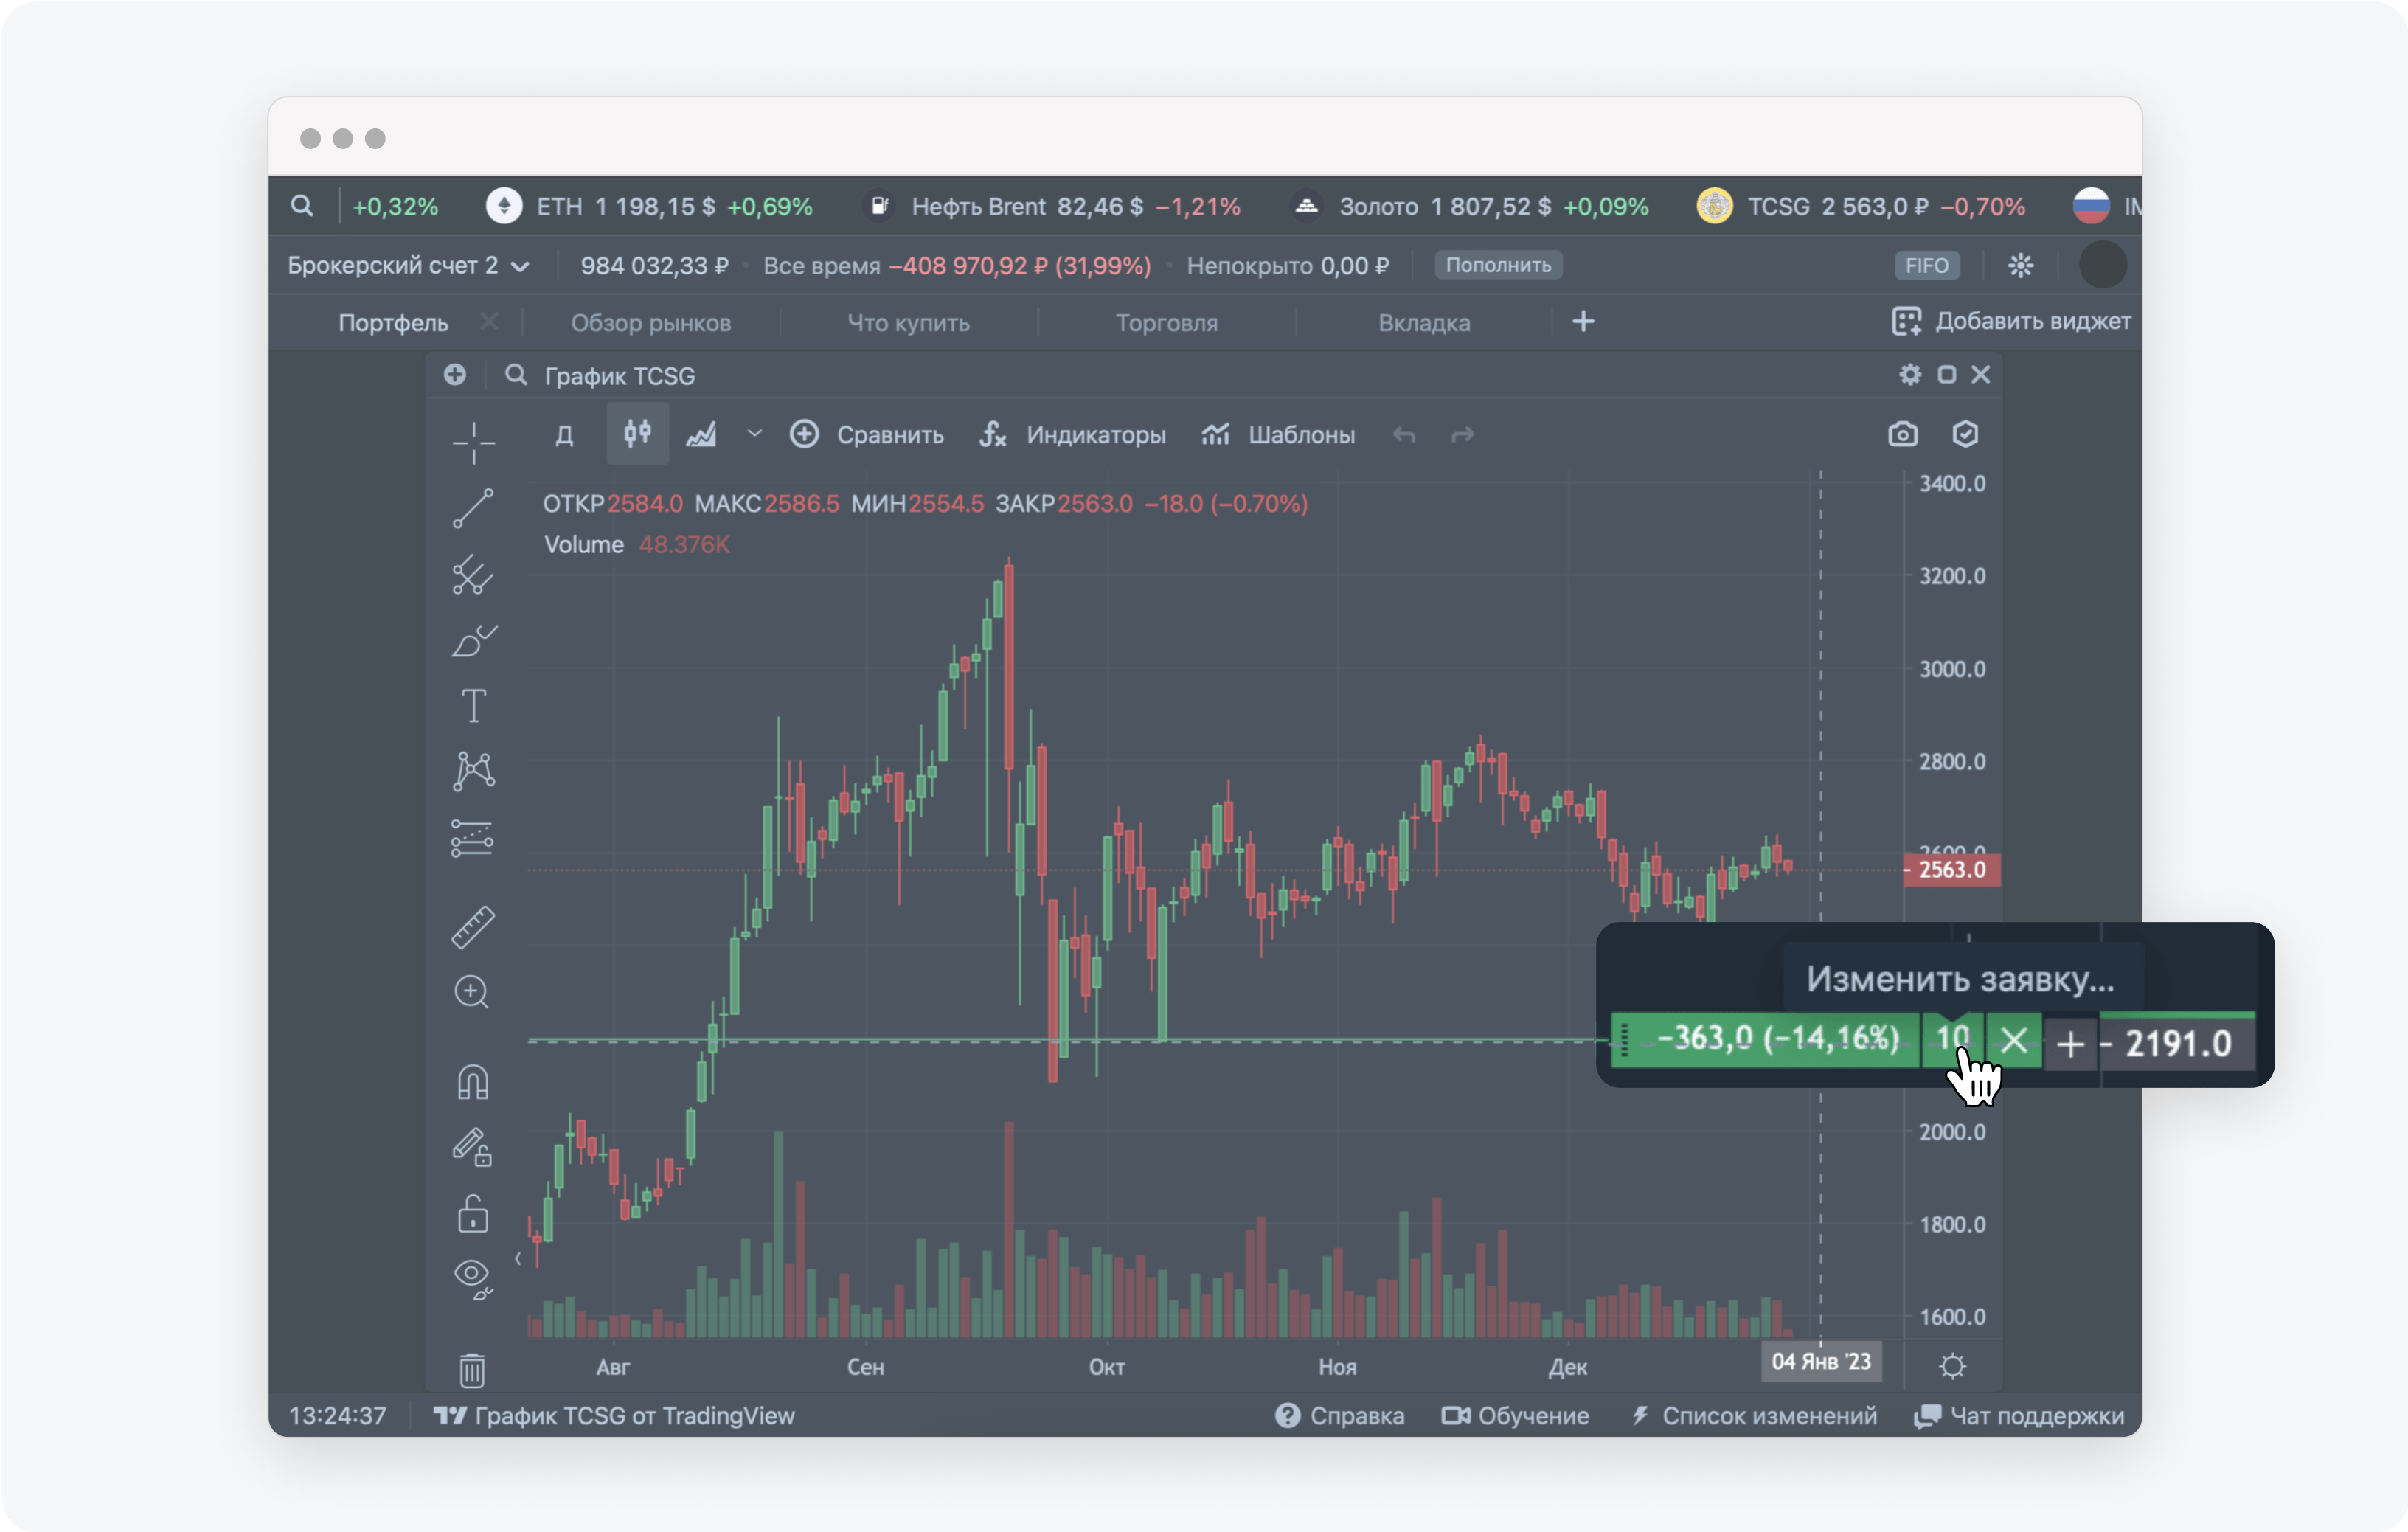The height and width of the screenshot is (1532, 2408).
Task: Select the zoom in tool
Action: (x=473, y=993)
